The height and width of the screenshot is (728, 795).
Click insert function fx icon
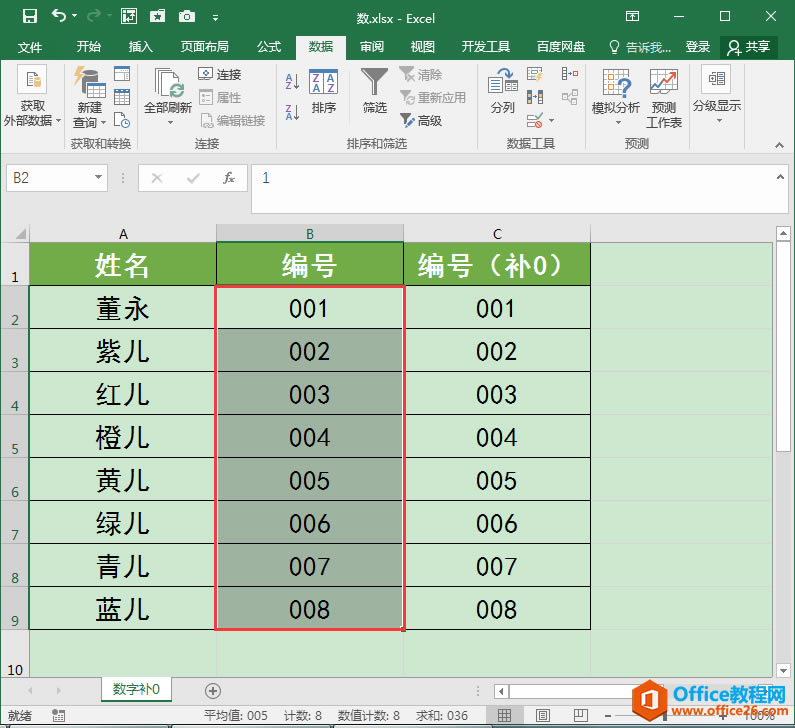(229, 178)
